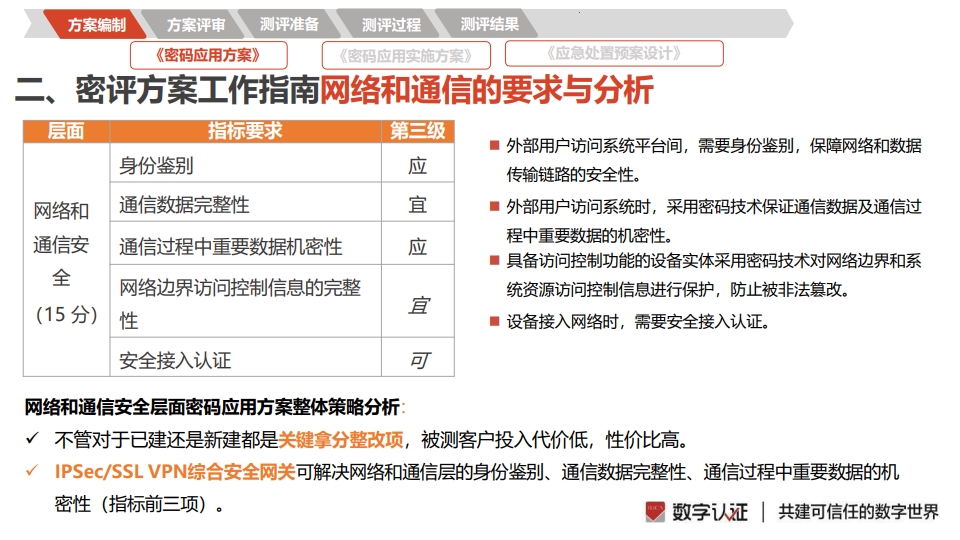This screenshot has height=540, width=960.
Task: Select the 方案评审 stage tab
Action: (196, 24)
